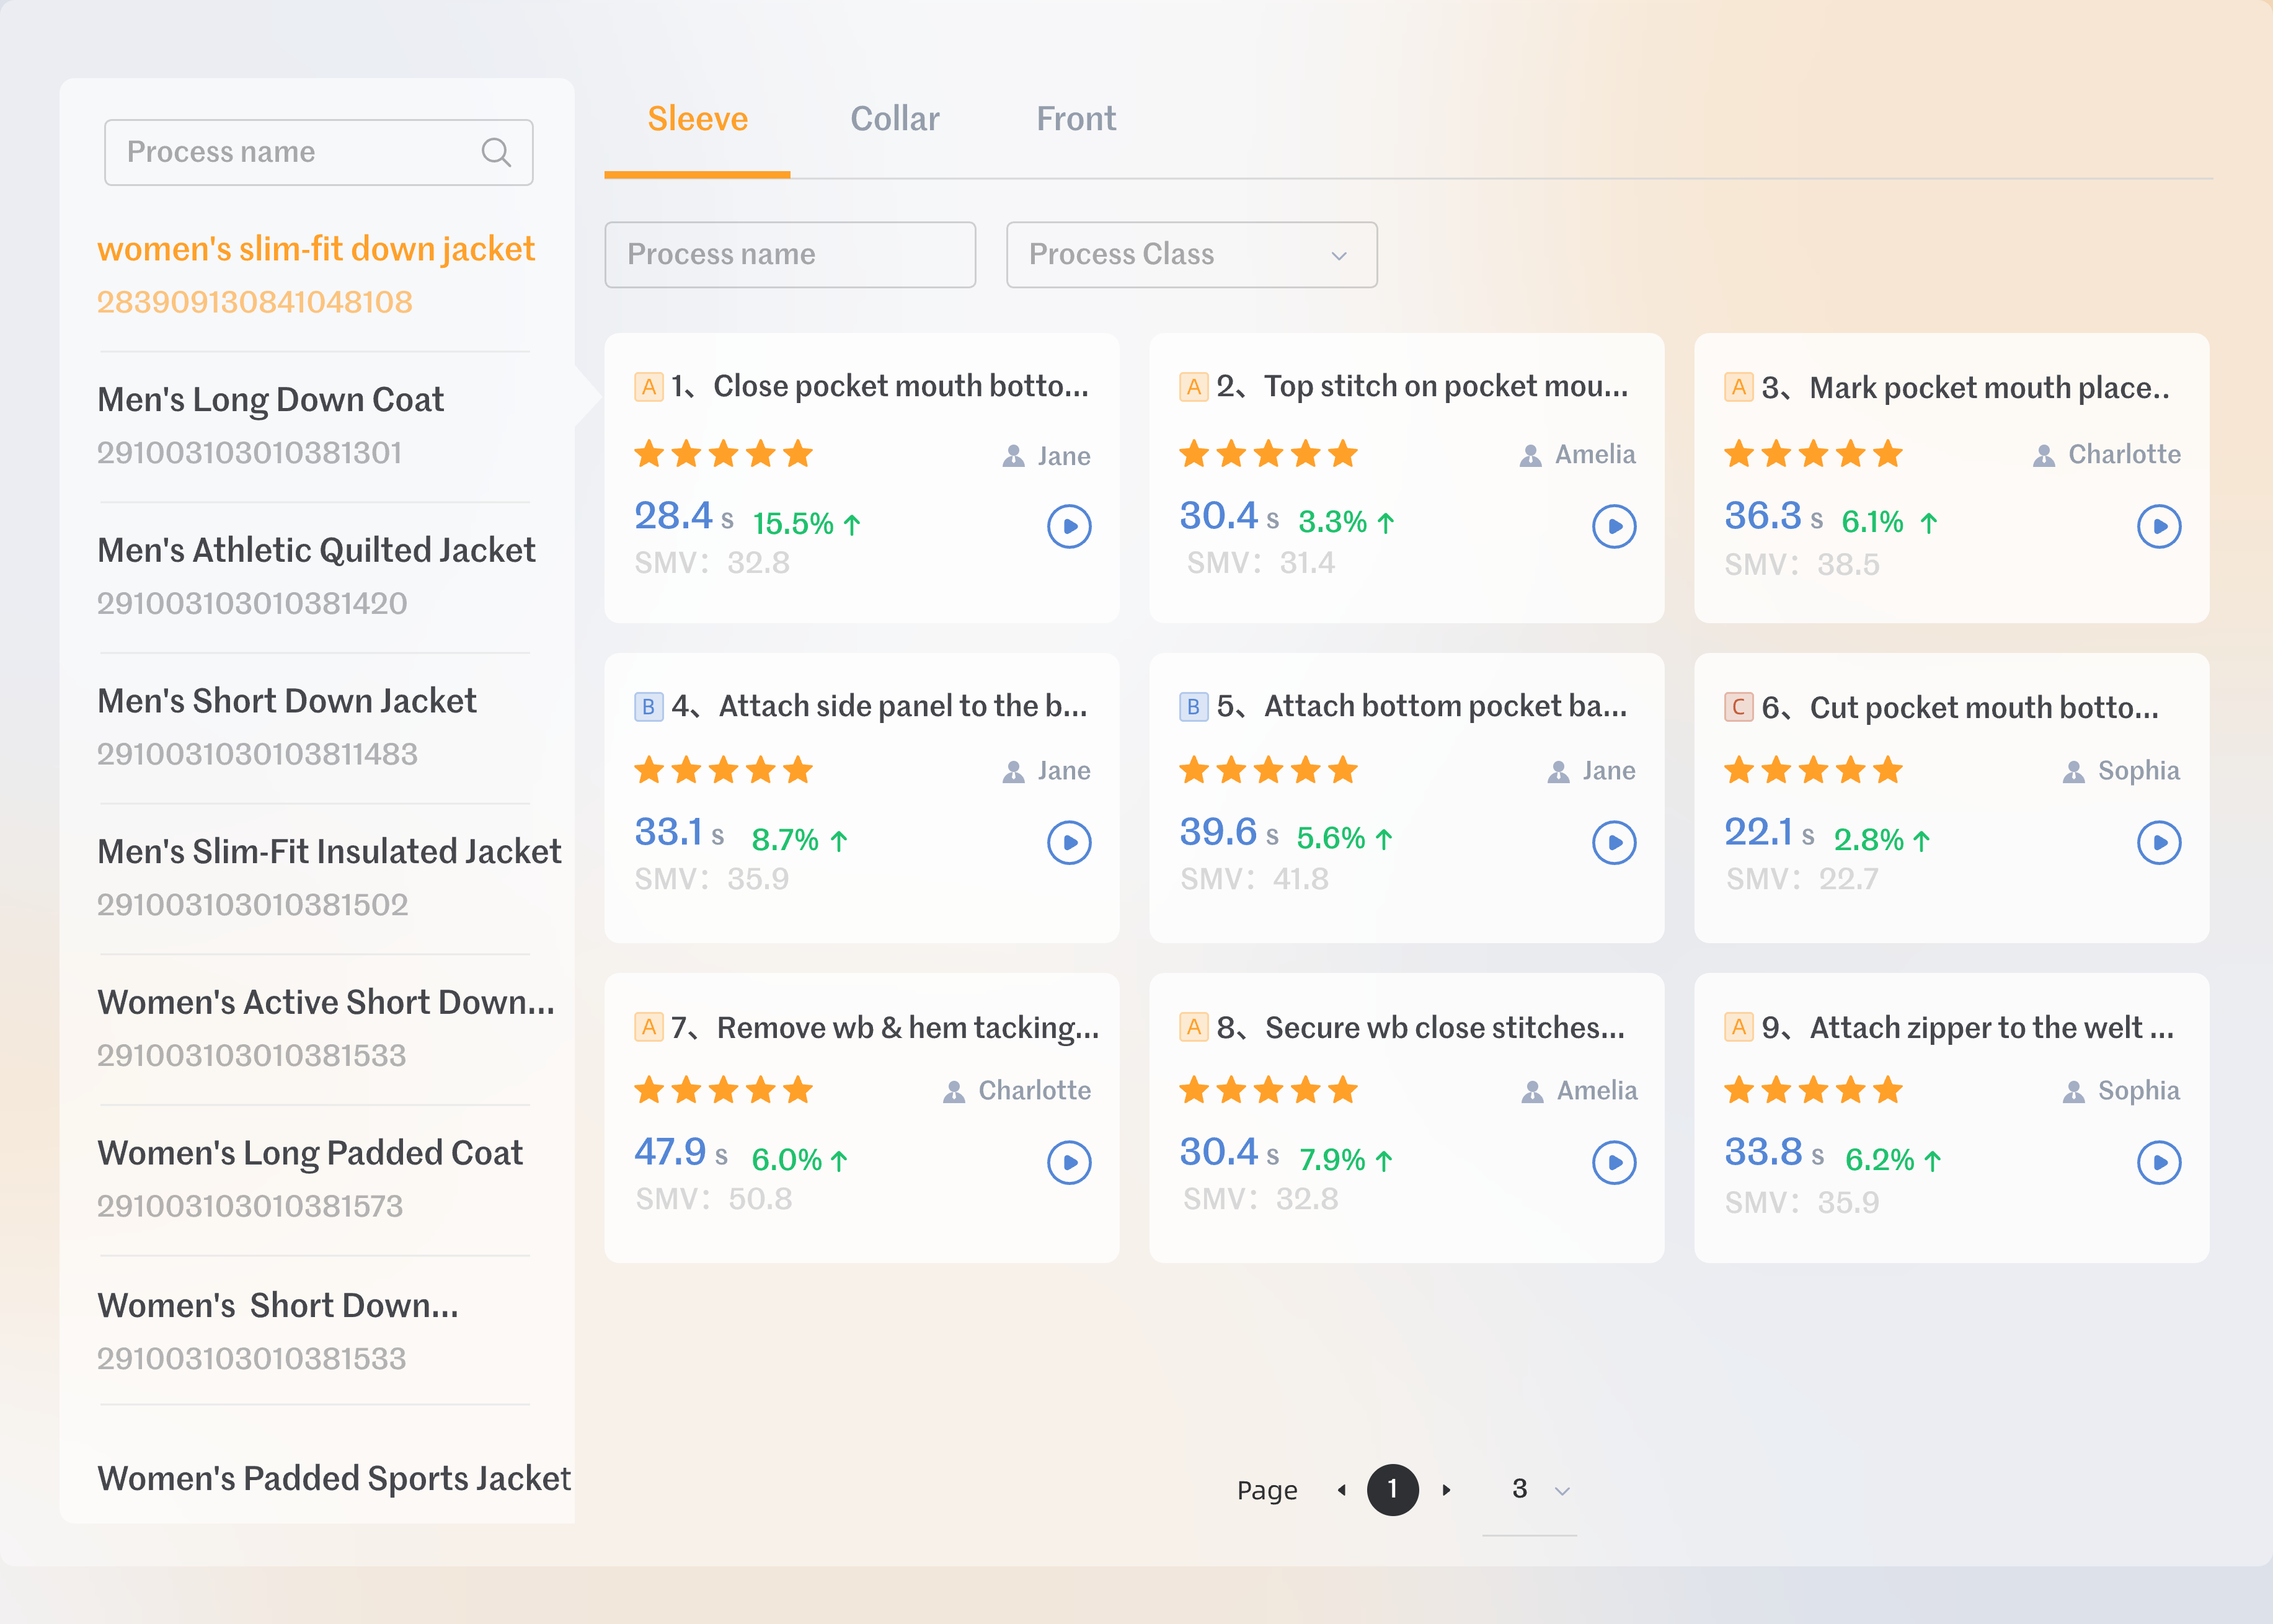Select Women's Long Padded Coat item
This screenshot has width=2273, height=1624.
[x=310, y=1153]
